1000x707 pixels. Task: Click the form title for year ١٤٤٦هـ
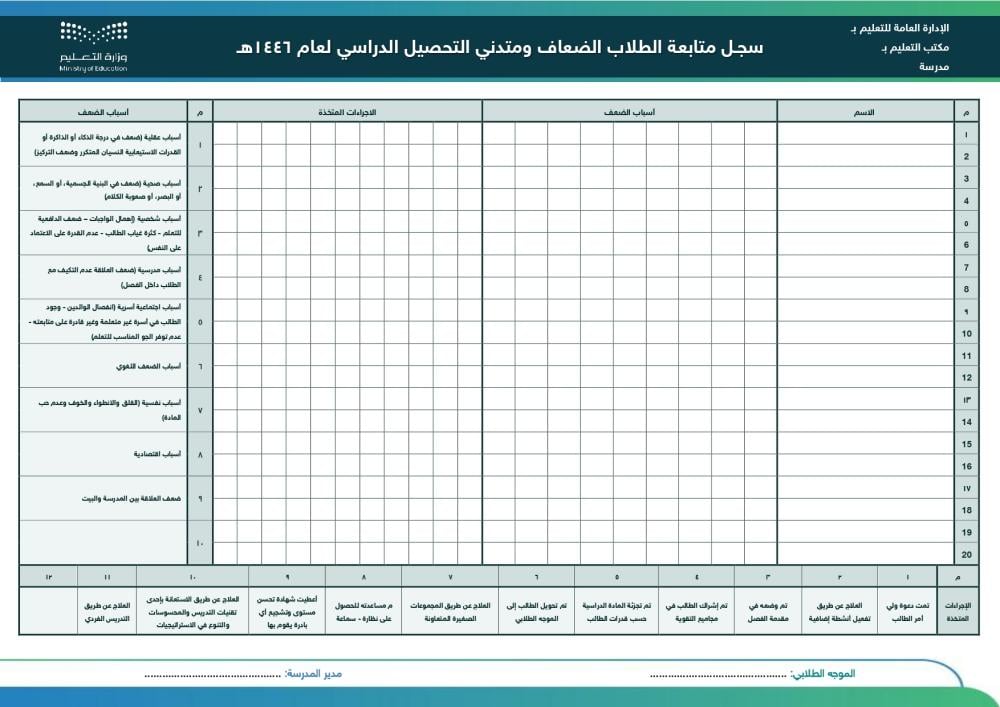(x=500, y=47)
